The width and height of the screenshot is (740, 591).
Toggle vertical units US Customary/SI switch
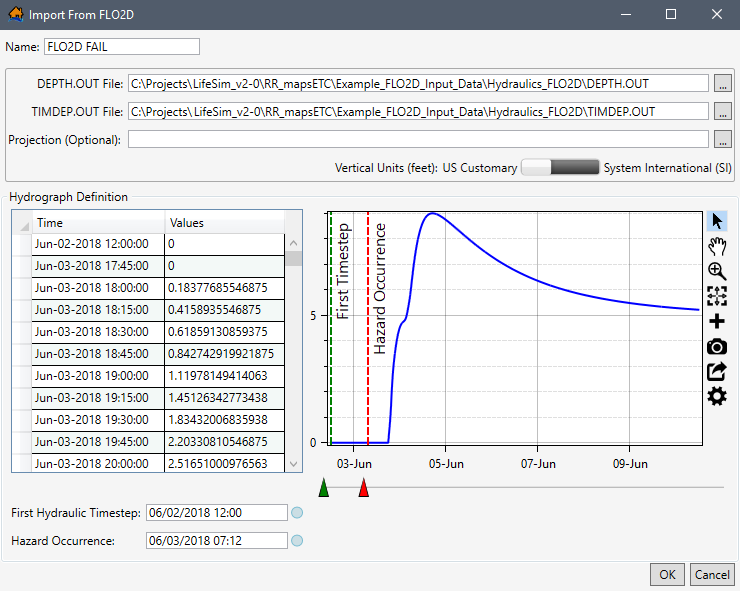pos(560,168)
